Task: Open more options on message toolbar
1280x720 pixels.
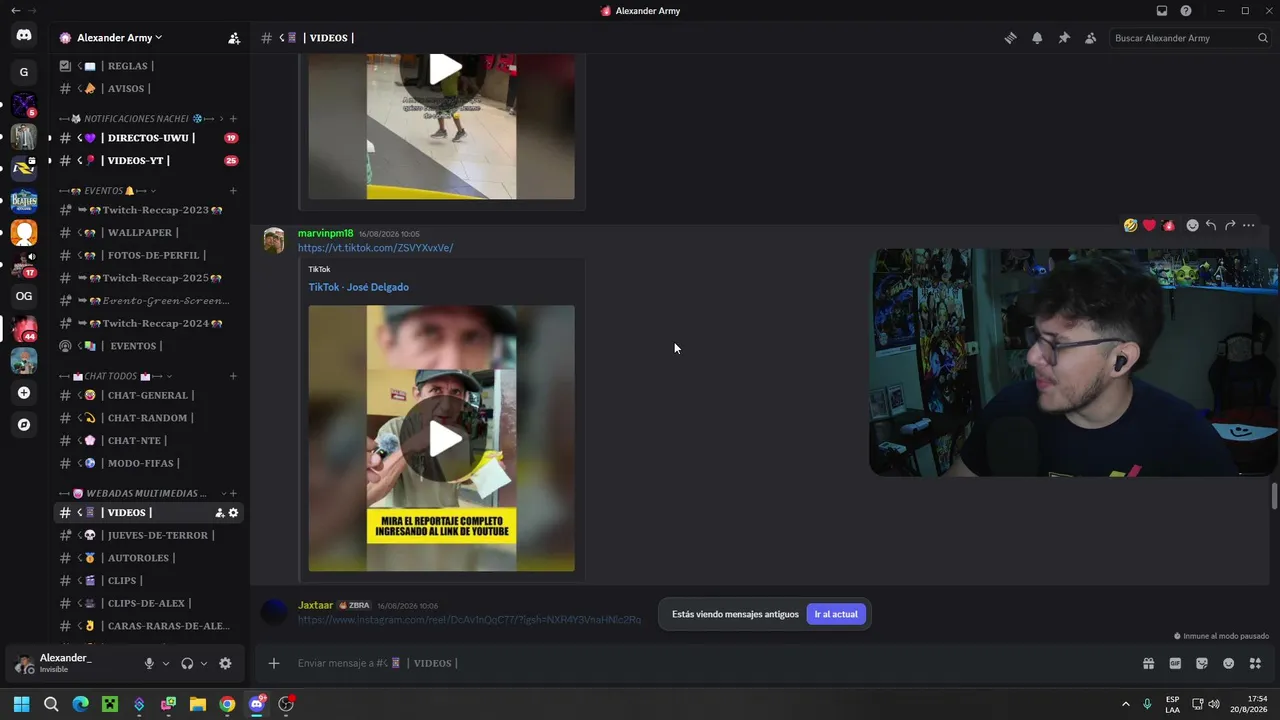Action: coord(1248,226)
